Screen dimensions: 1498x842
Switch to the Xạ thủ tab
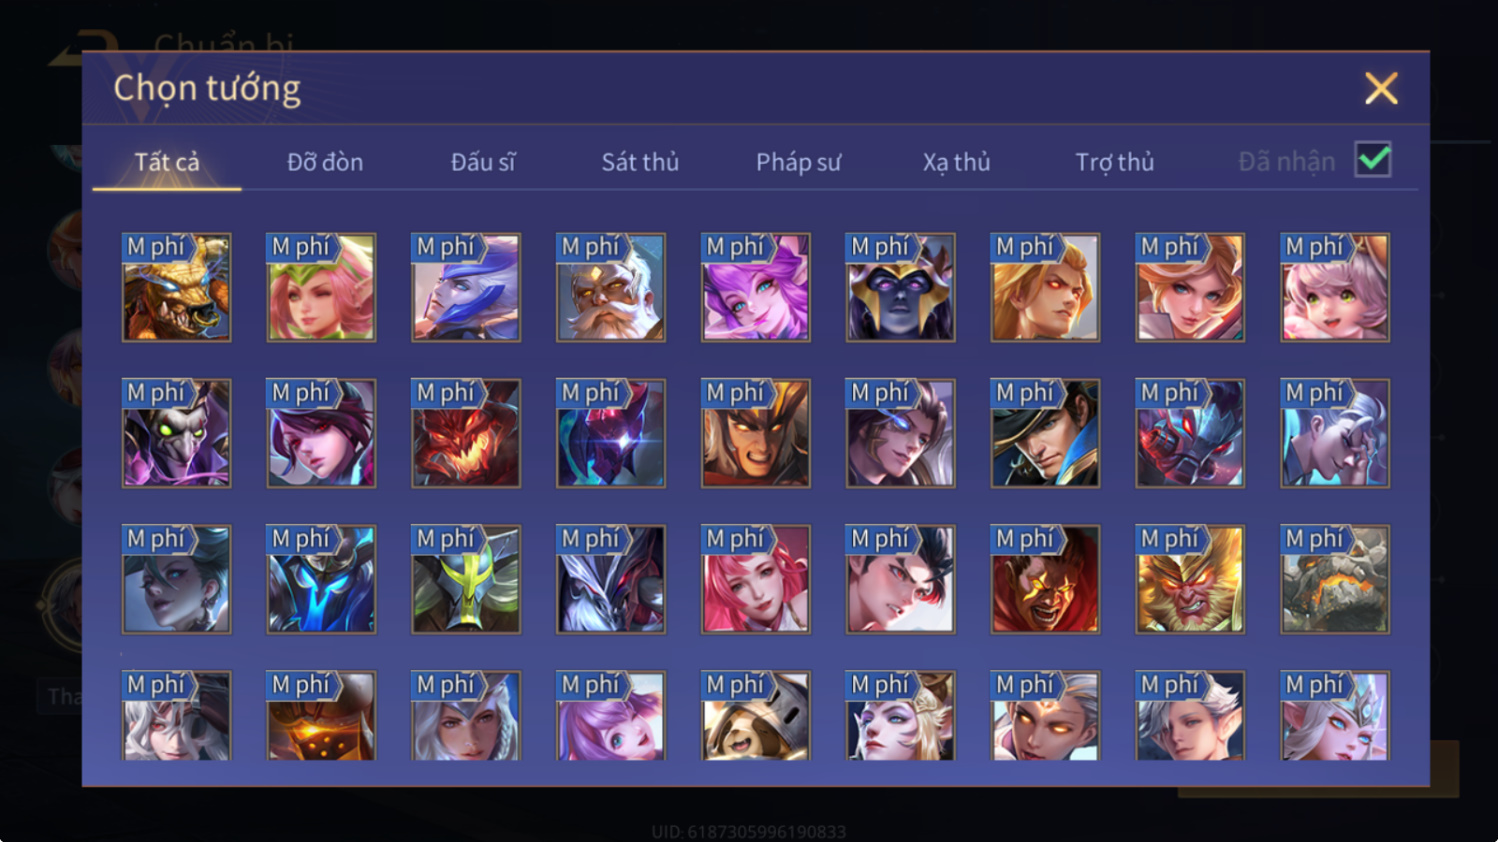956,162
